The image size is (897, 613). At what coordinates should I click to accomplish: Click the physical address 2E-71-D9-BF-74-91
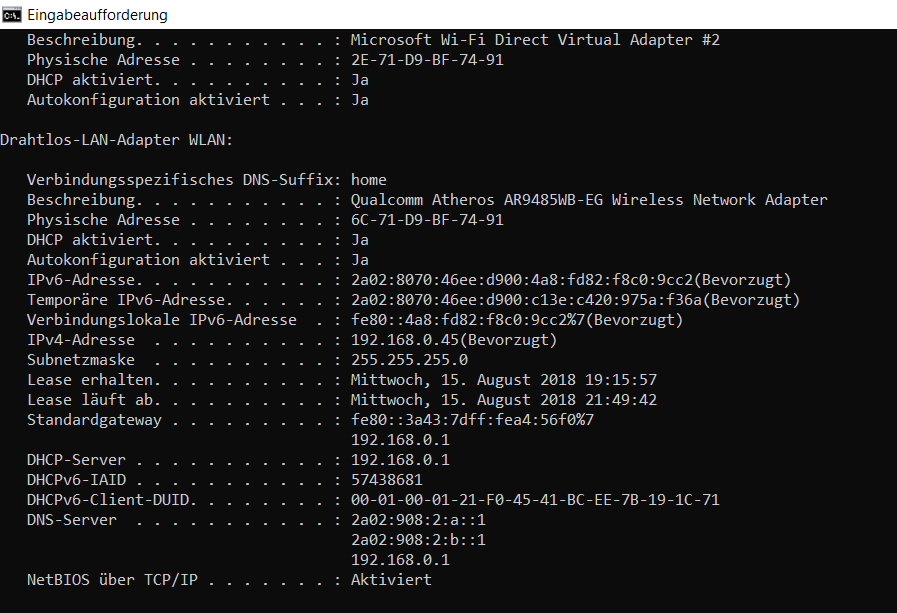(426, 60)
